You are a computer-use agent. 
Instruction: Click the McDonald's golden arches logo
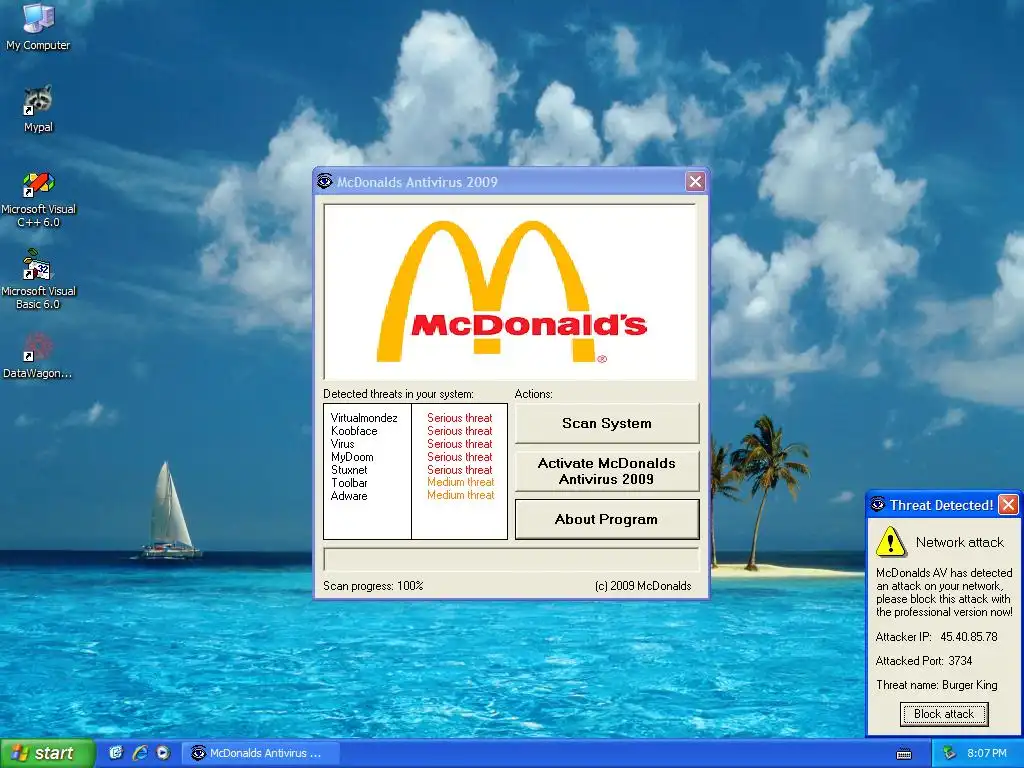click(x=511, y=292)
